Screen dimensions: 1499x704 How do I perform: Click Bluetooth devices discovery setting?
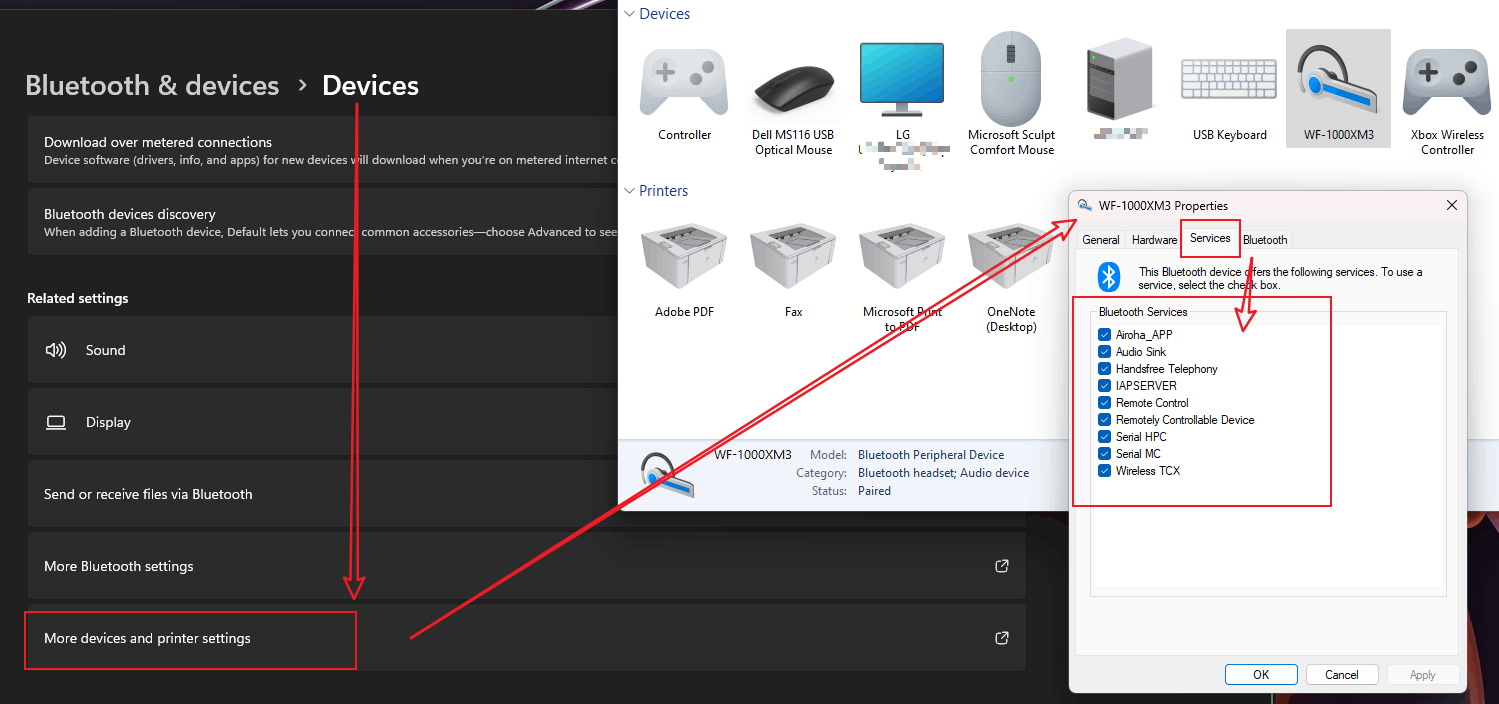[x=323, y=221]
